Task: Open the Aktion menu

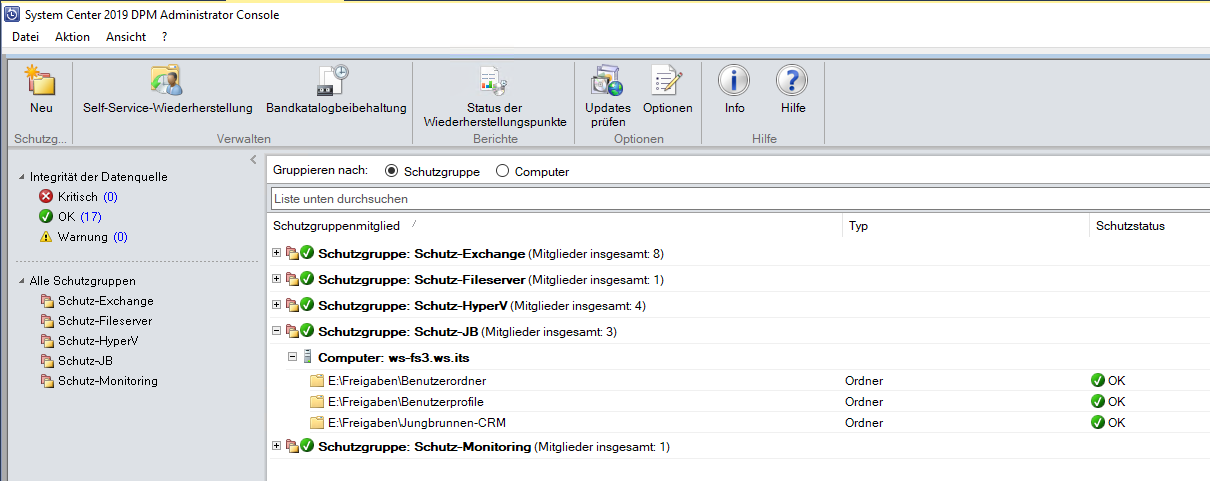Action: pyautogui.click(x=73, y=37)
